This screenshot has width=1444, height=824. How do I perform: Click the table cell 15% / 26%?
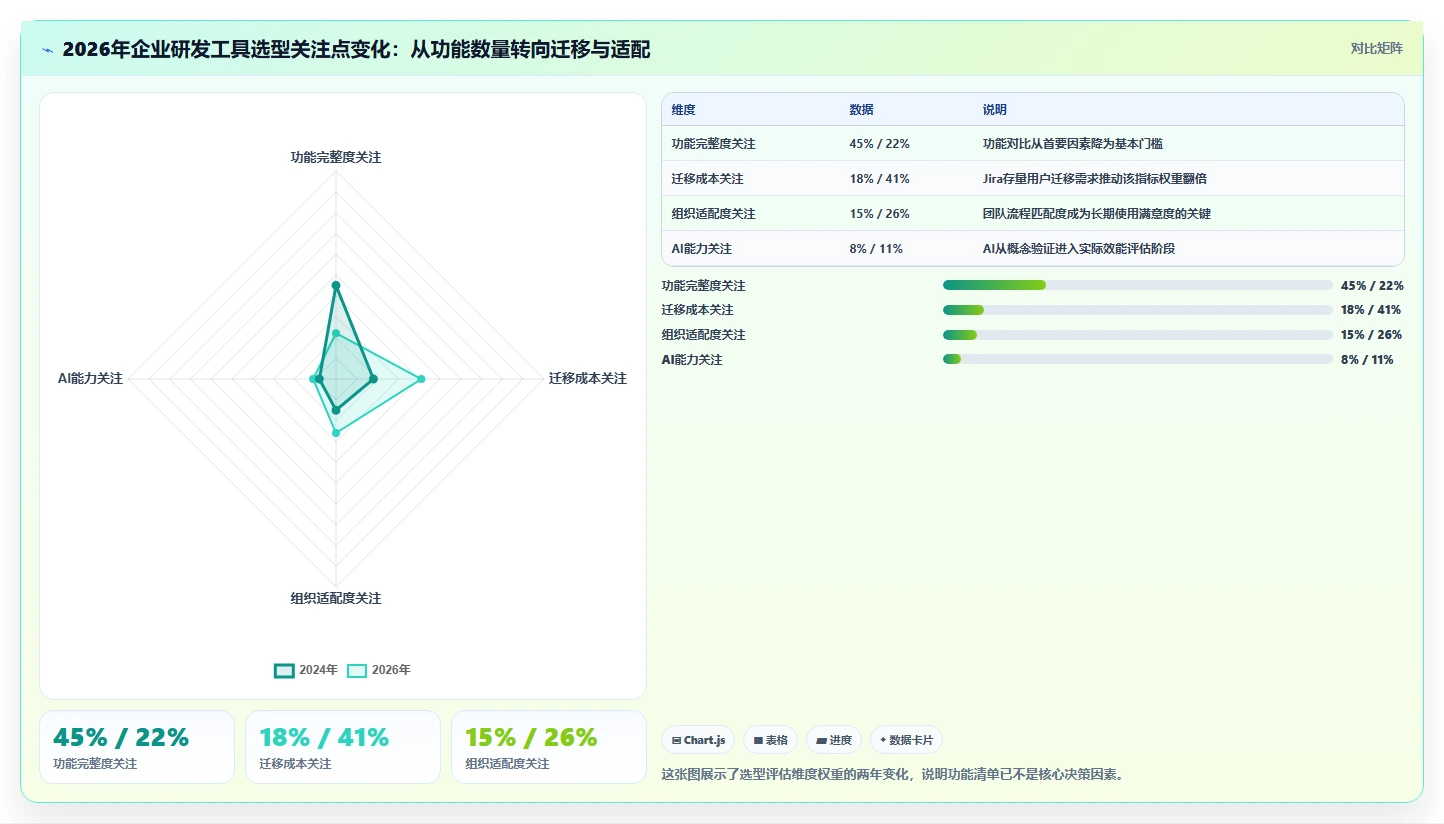click(x=879, y=214)
